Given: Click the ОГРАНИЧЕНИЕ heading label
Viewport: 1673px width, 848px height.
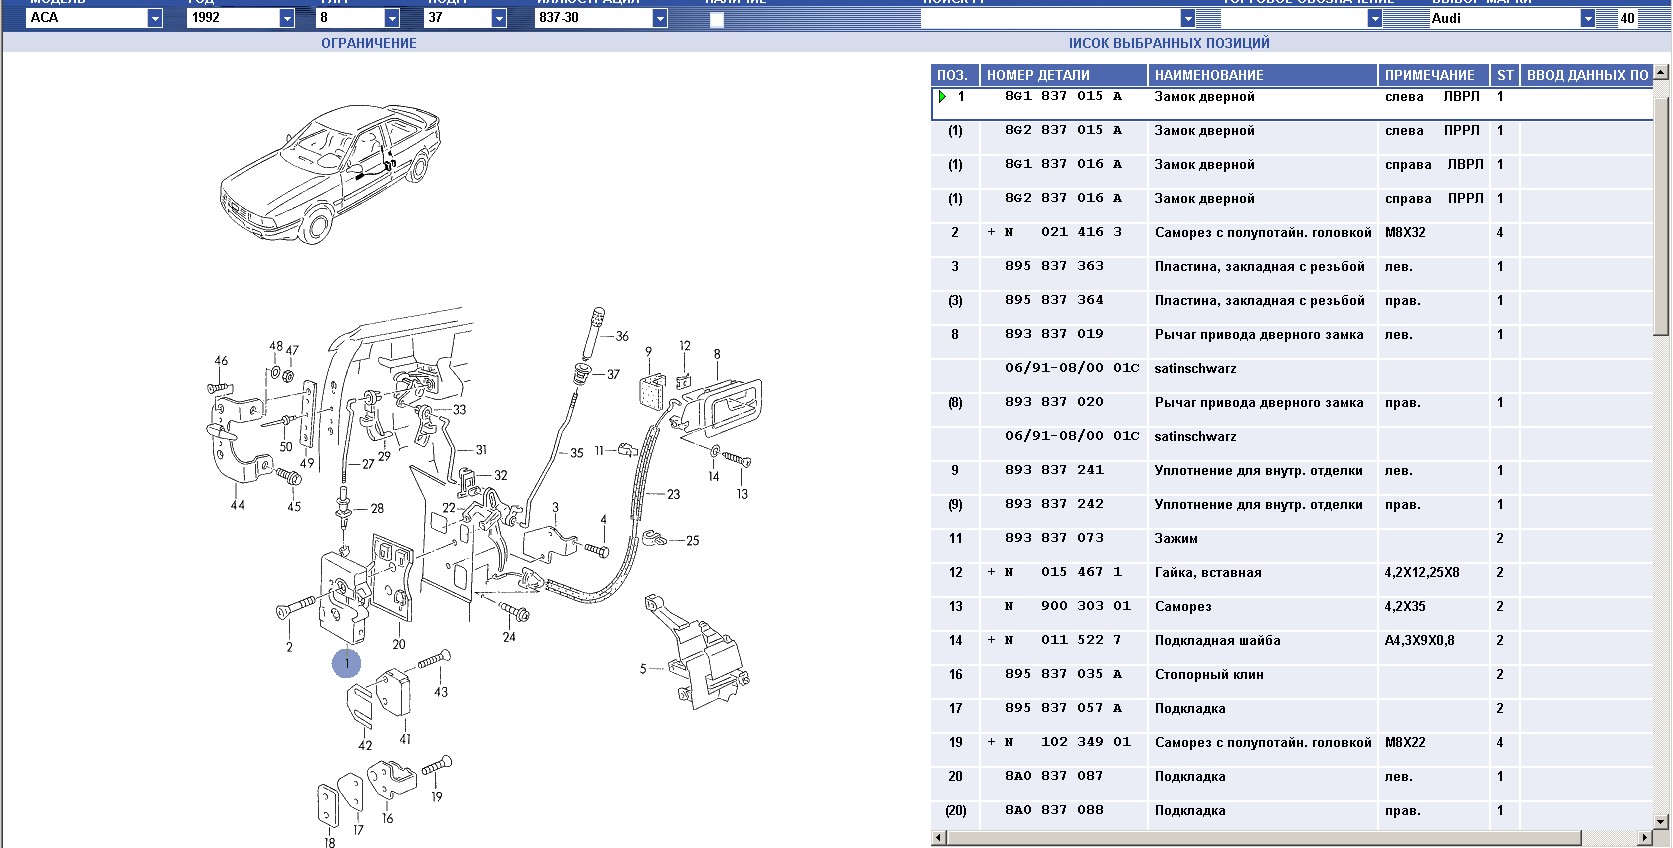Looking at the screenshot, I should (x=369, y=43).
